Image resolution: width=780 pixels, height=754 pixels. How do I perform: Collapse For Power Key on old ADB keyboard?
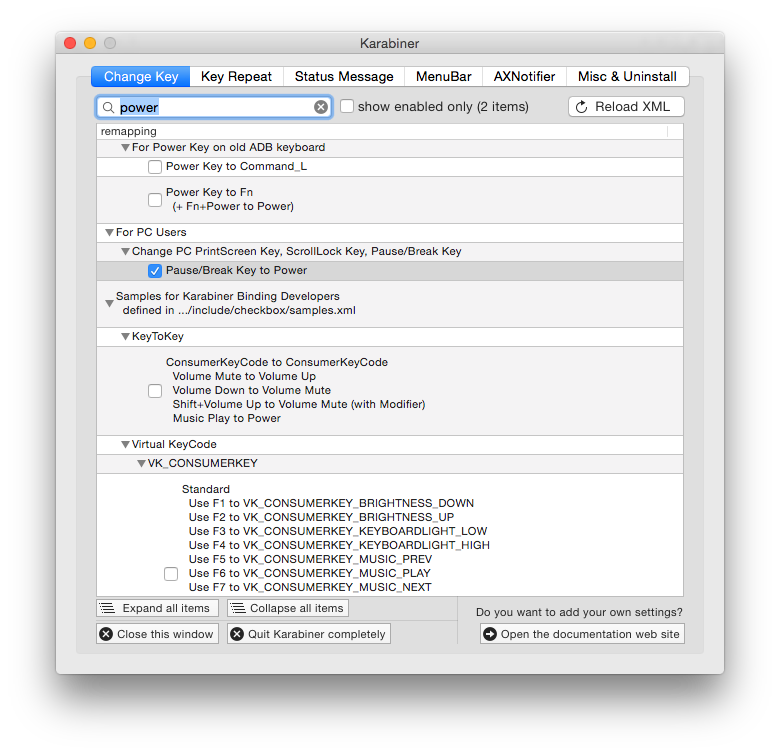click(125, 148)
